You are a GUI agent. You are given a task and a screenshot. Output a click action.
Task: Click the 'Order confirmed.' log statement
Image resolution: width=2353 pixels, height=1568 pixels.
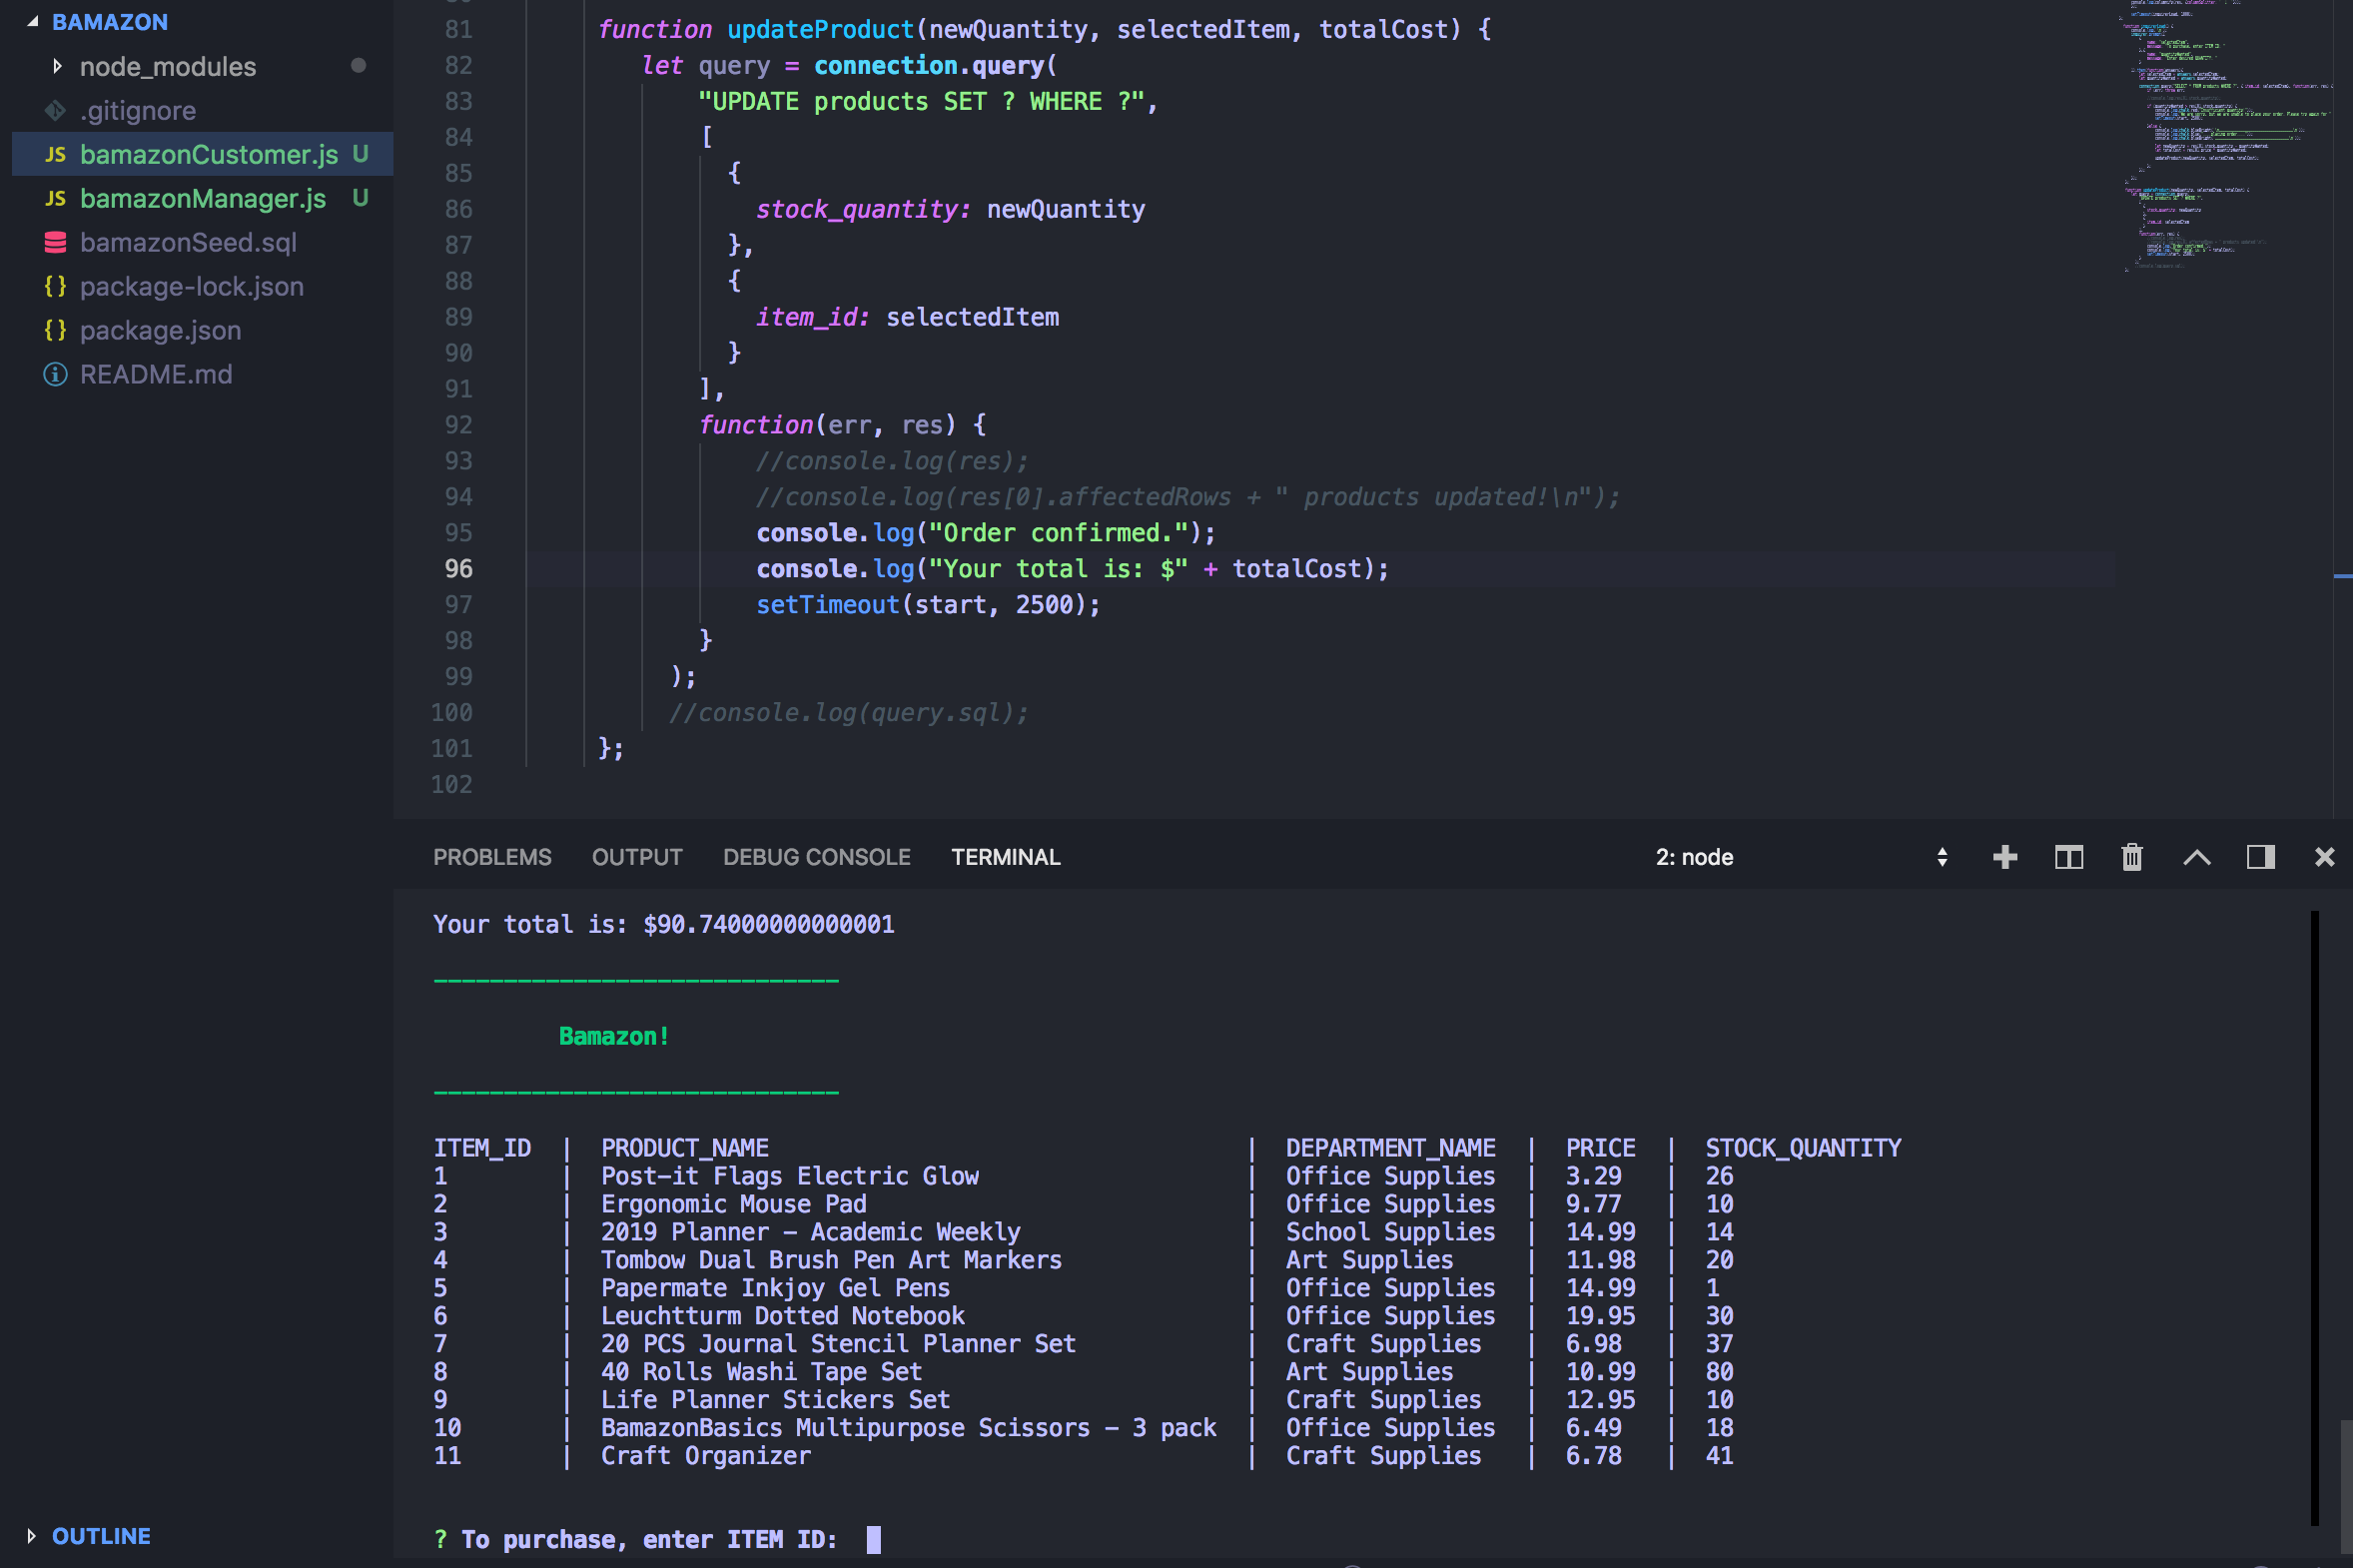point(986,532)
